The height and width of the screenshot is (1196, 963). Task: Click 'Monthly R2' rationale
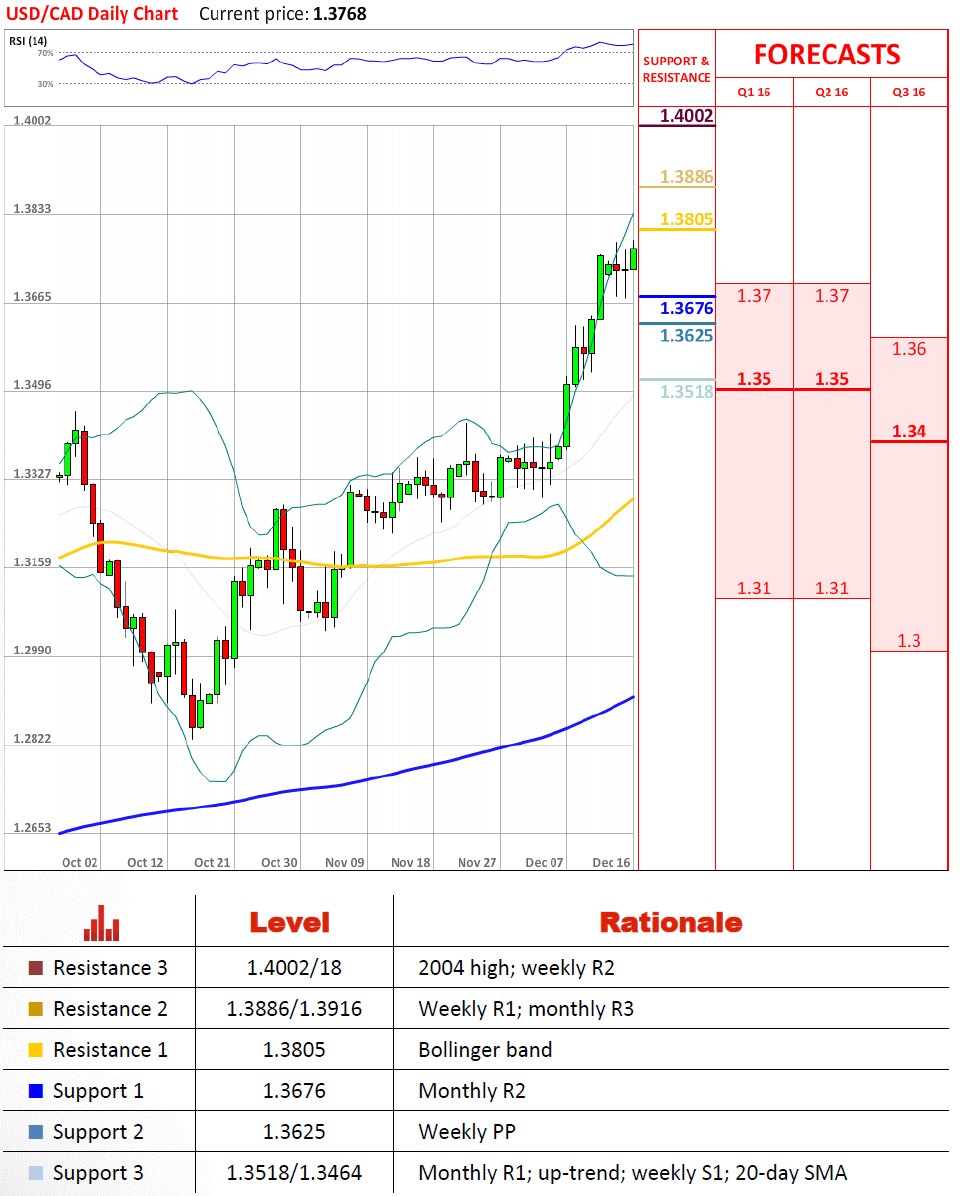[x=472, y=1092]
